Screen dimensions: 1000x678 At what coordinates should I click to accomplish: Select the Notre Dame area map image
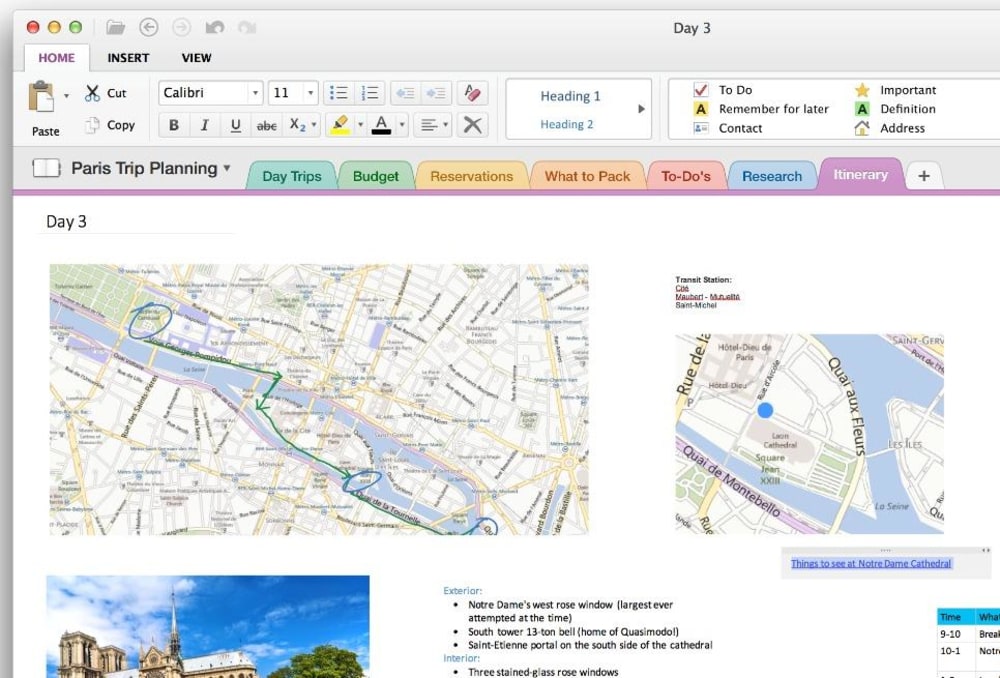809,434
